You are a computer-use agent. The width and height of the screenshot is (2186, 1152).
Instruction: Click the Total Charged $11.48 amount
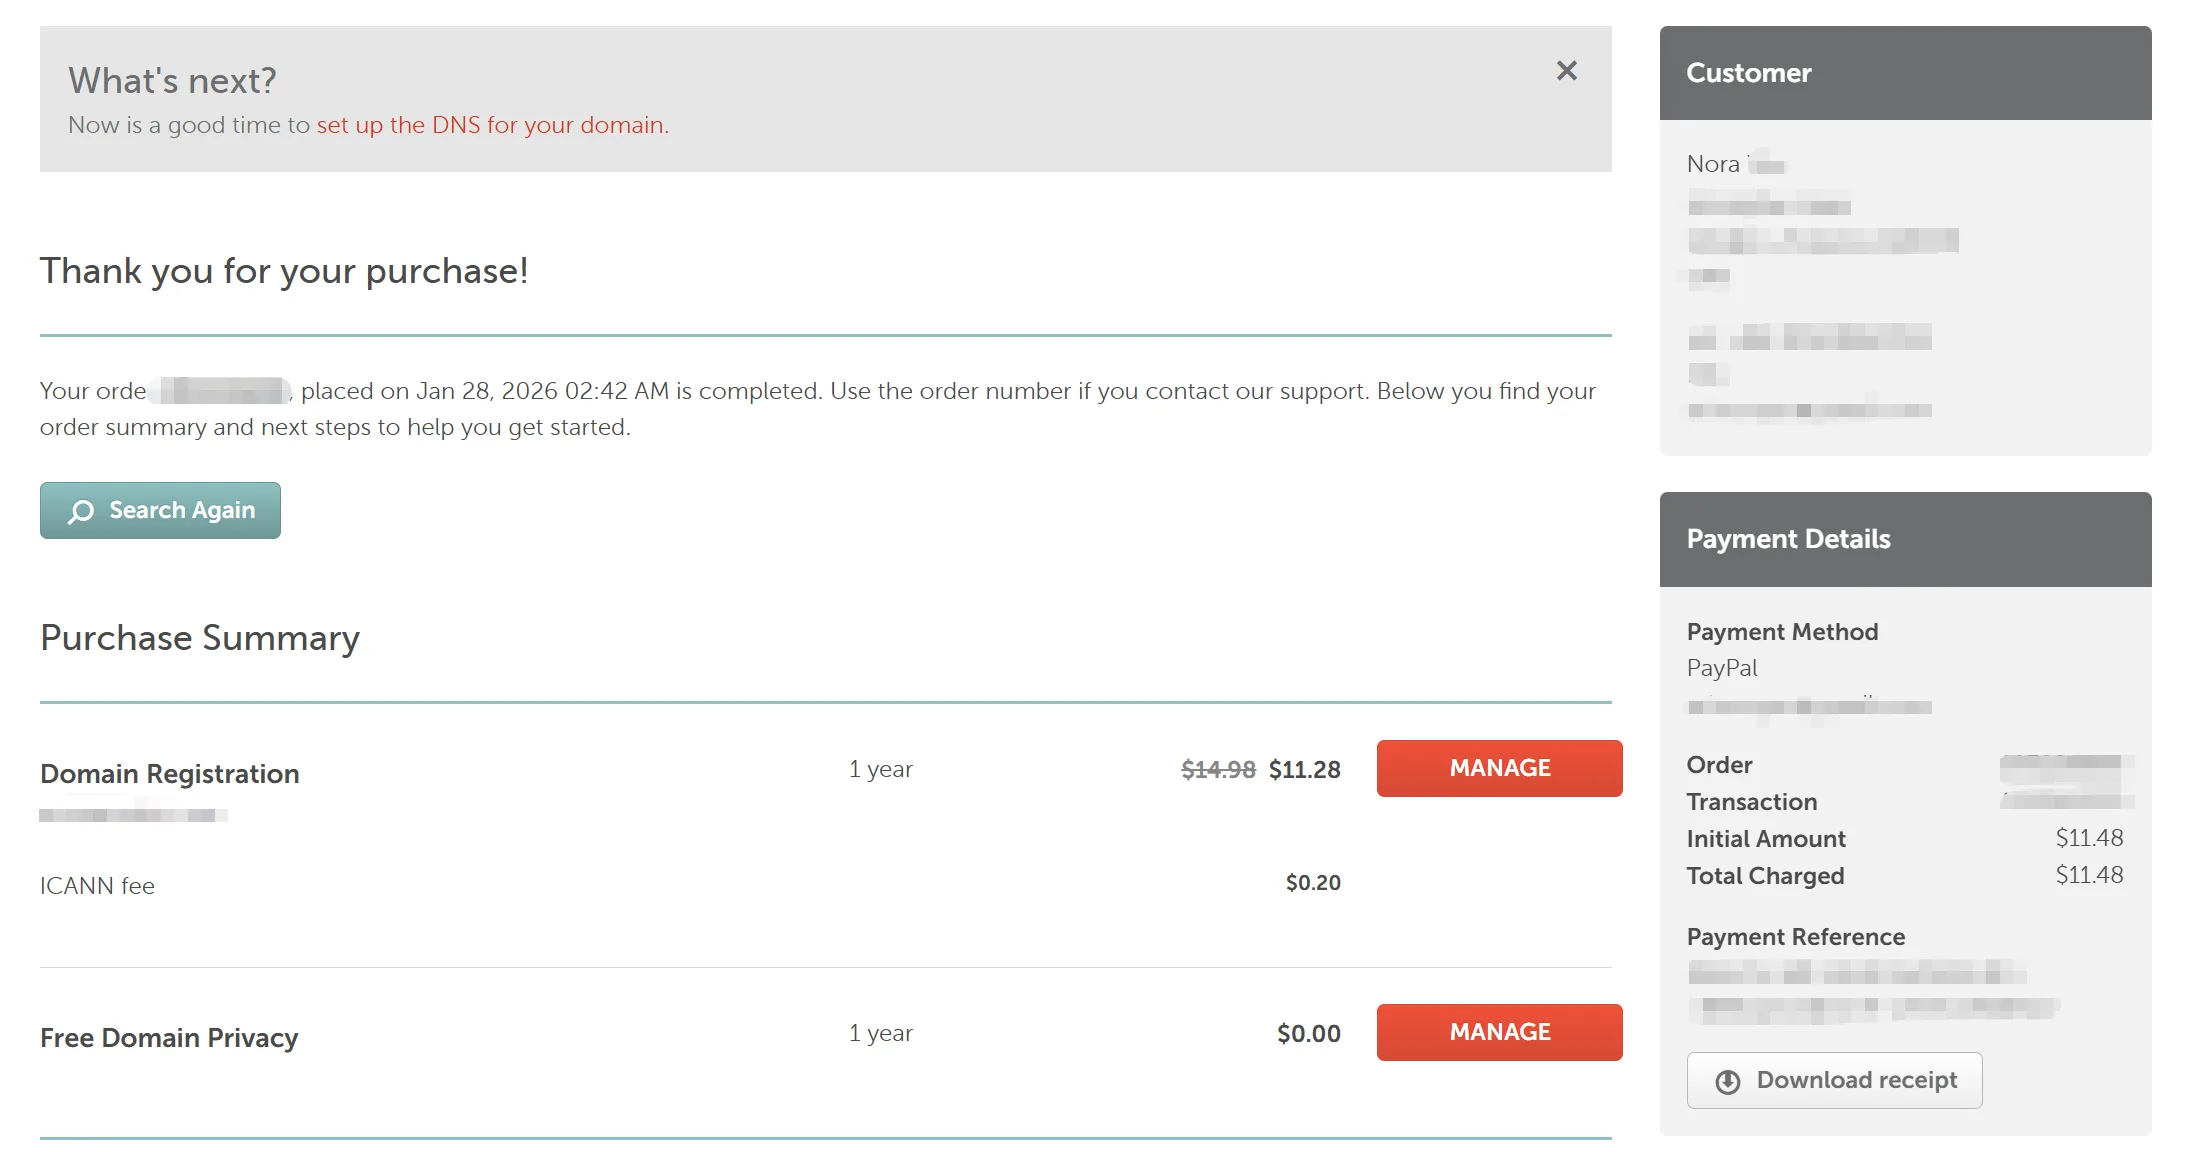click(x=2089, y=875)
